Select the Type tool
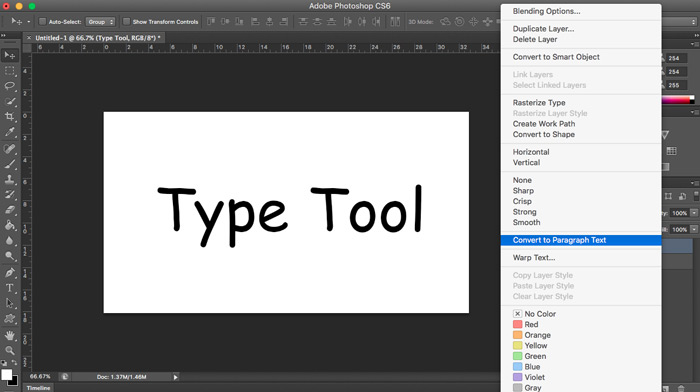 (x=9, y=288)
